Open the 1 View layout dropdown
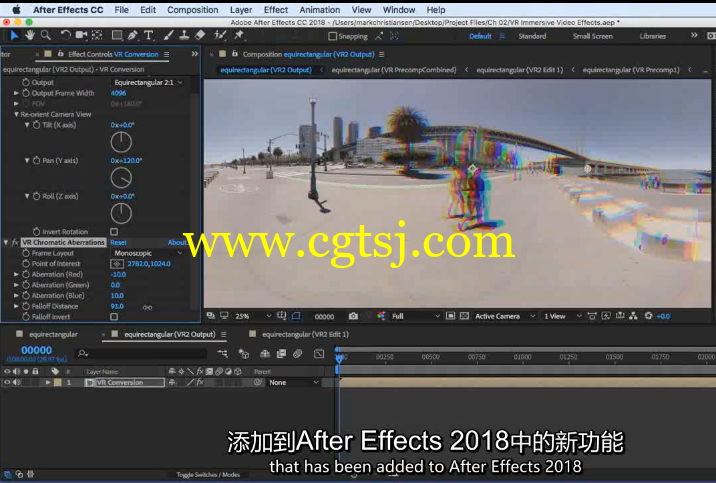 (562, 316)
